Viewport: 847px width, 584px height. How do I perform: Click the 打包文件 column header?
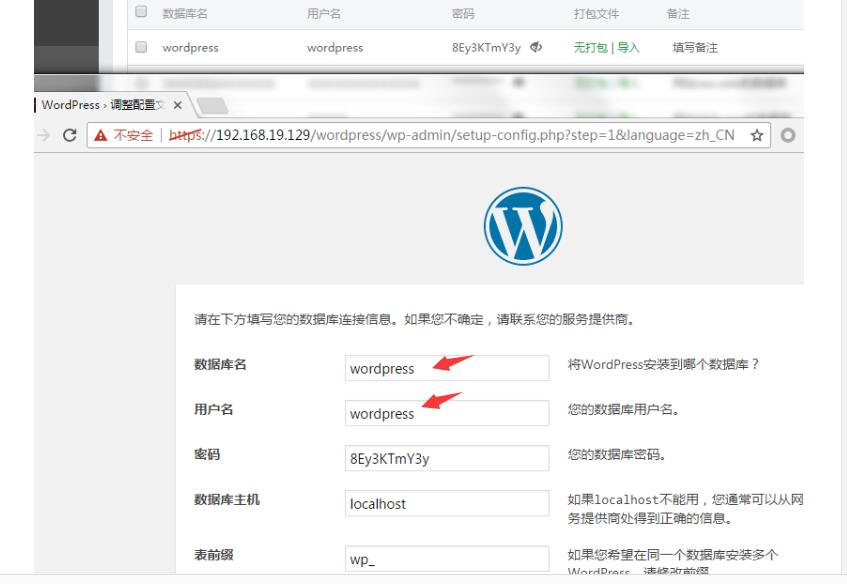[x=596, y=14]
